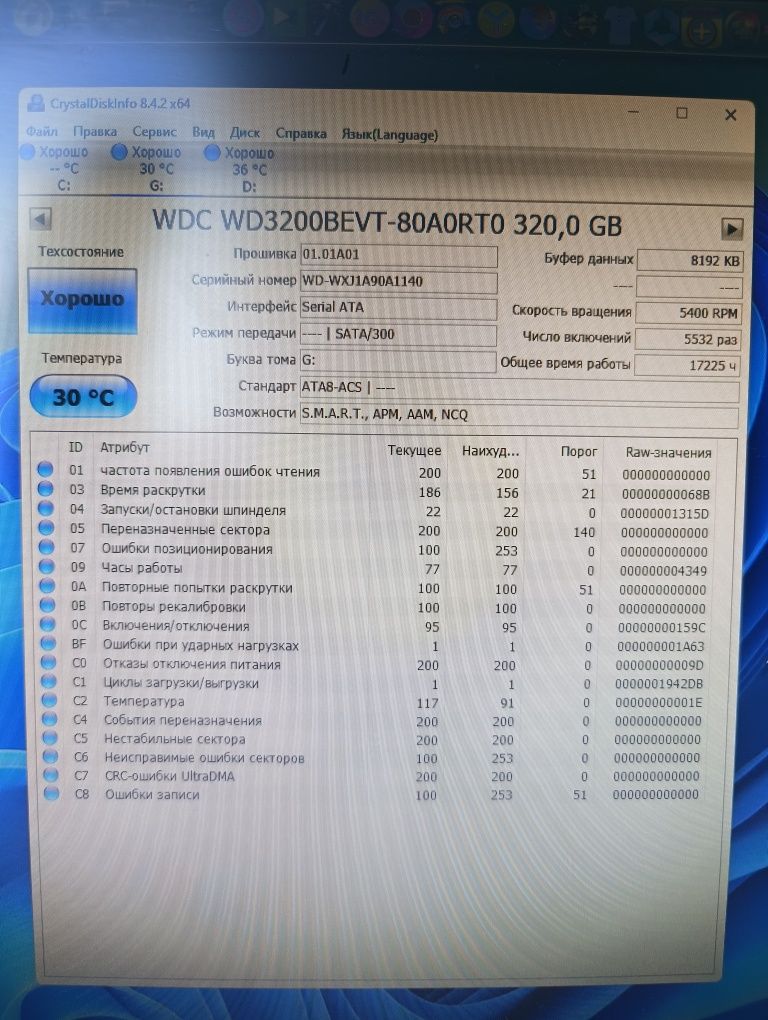Open the Вид menu
Image resolution: width=768 pixels, height=1020 pixels.
click(x=203, y=133)
